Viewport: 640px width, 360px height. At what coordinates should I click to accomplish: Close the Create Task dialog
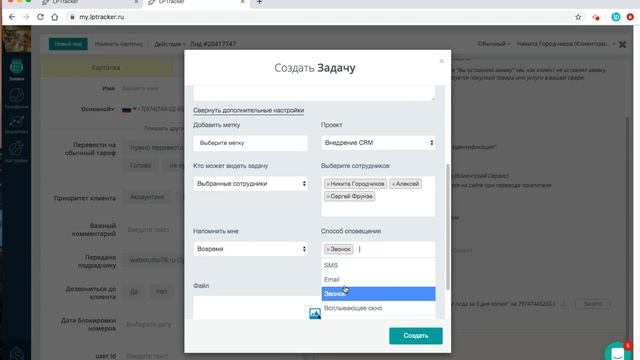[441, 61]
